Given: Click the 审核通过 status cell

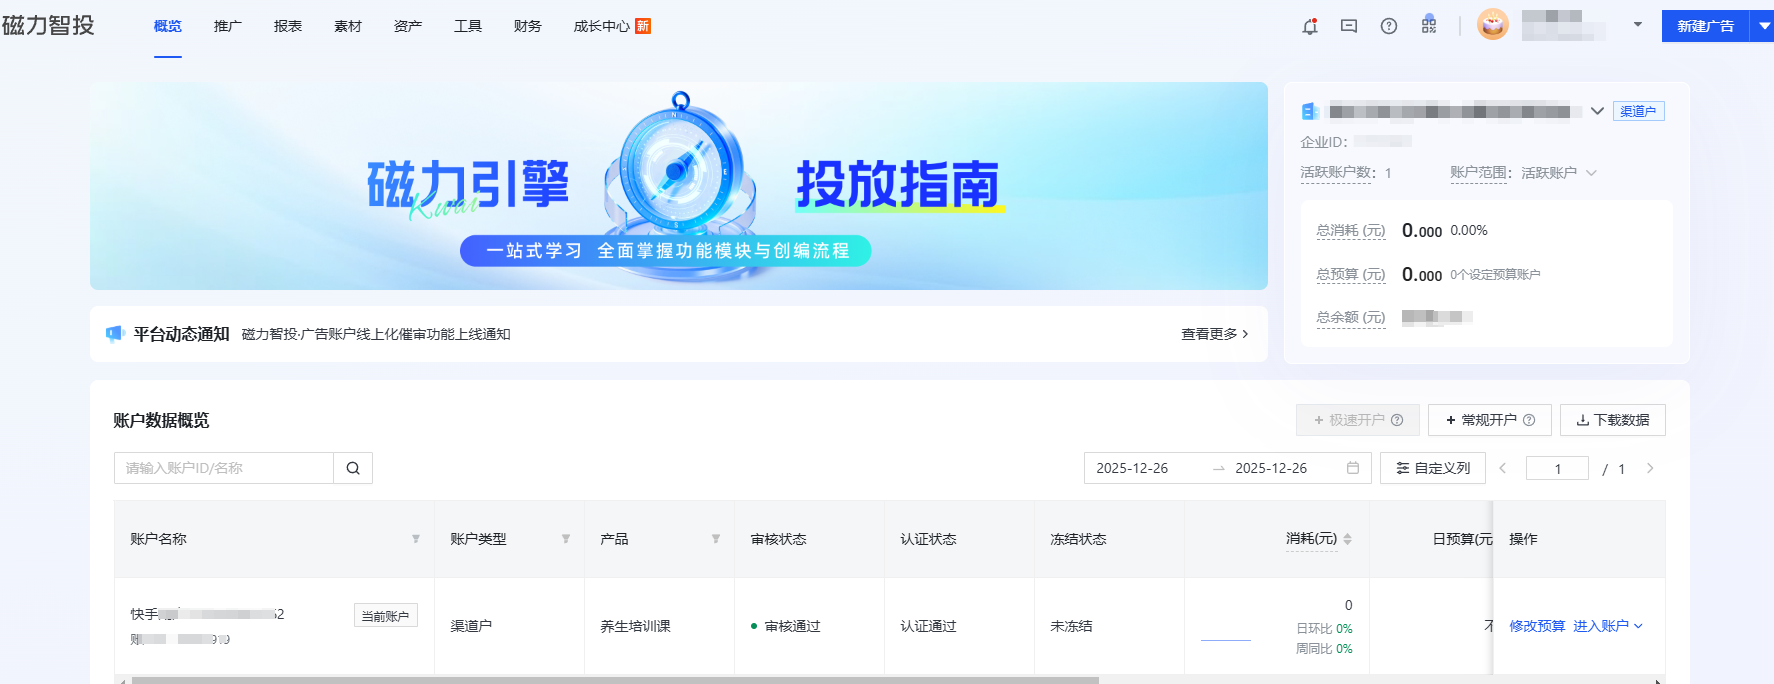Looking at the screenshot, I should (x=786, y=626).
